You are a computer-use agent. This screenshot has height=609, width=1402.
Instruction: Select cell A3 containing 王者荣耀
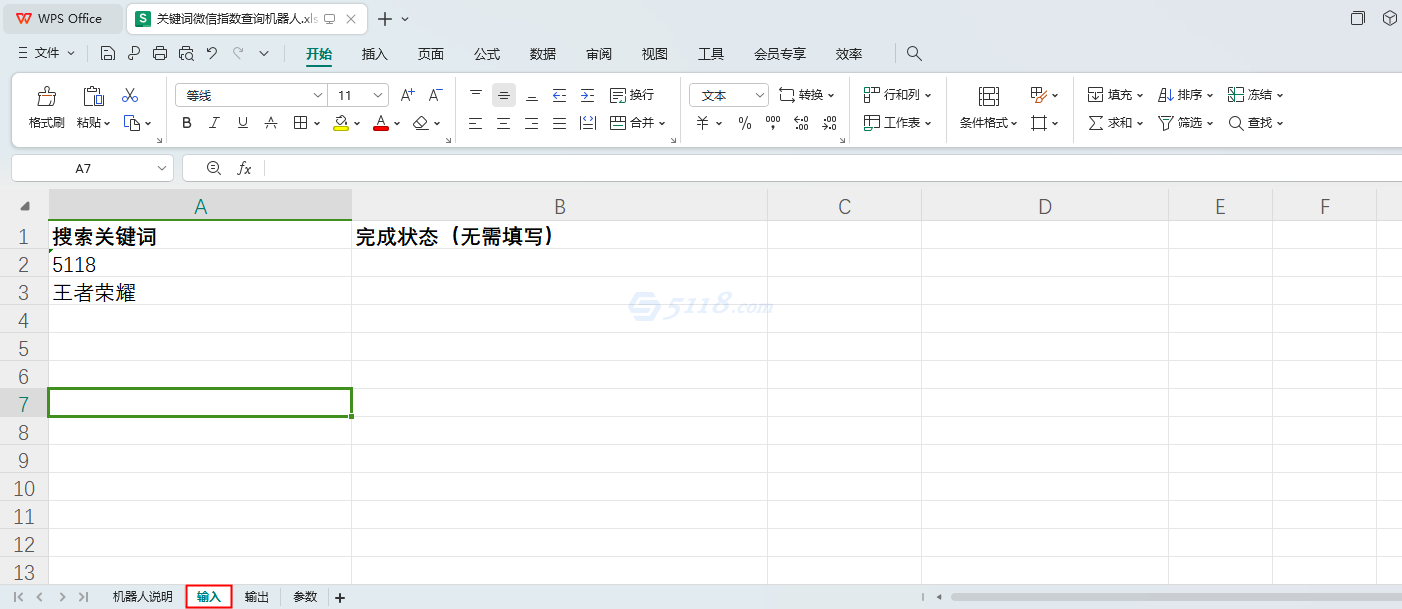(200, 293)
